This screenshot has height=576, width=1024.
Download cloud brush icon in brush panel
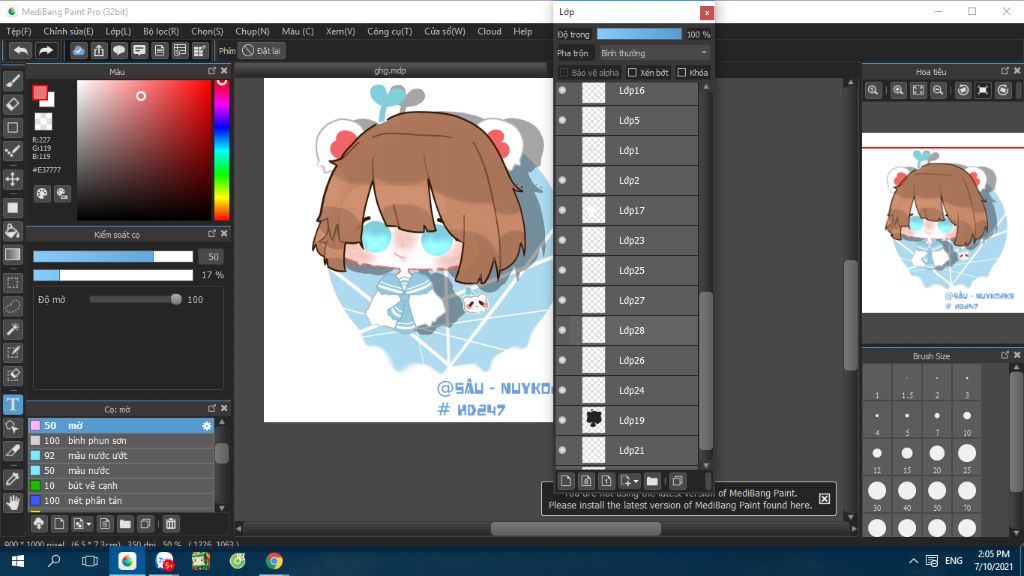tap(39, 524)
